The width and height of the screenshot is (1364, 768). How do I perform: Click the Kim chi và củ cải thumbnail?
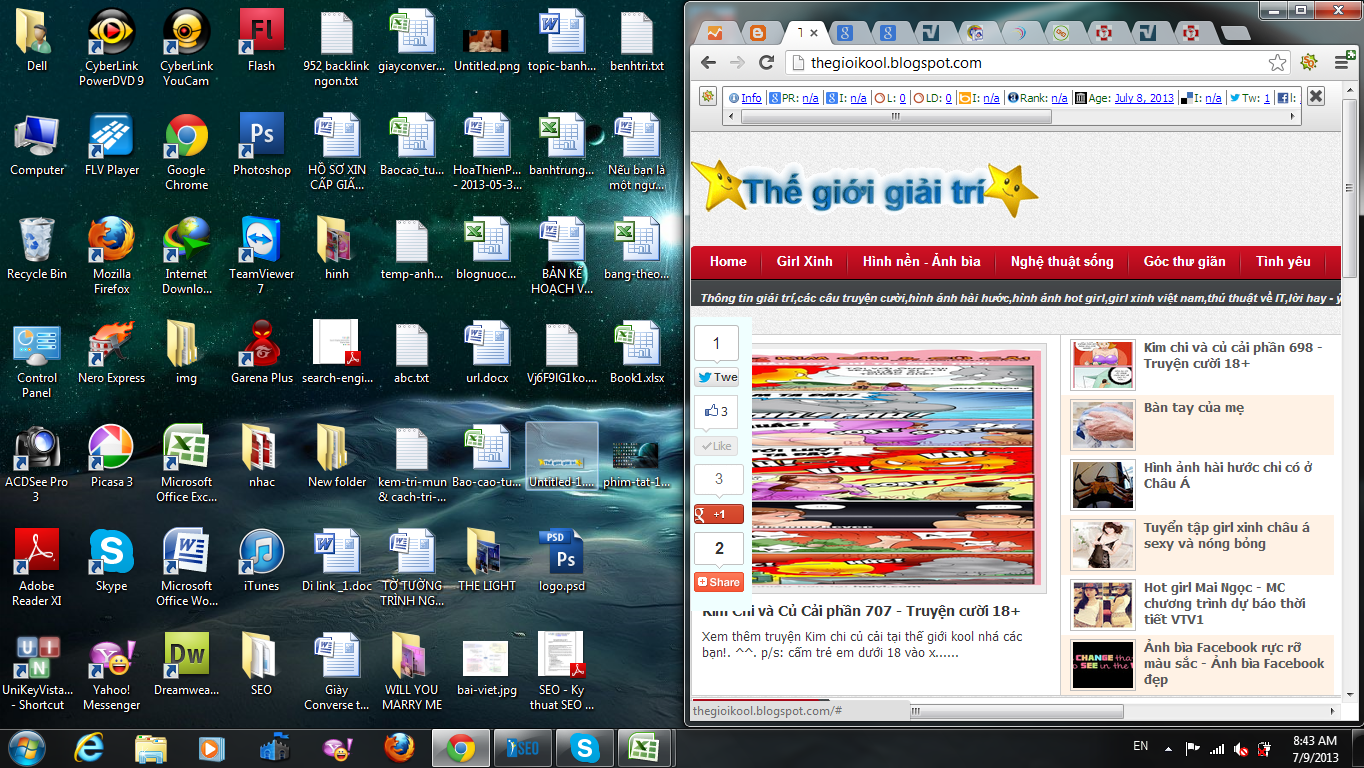(1101, 365)
